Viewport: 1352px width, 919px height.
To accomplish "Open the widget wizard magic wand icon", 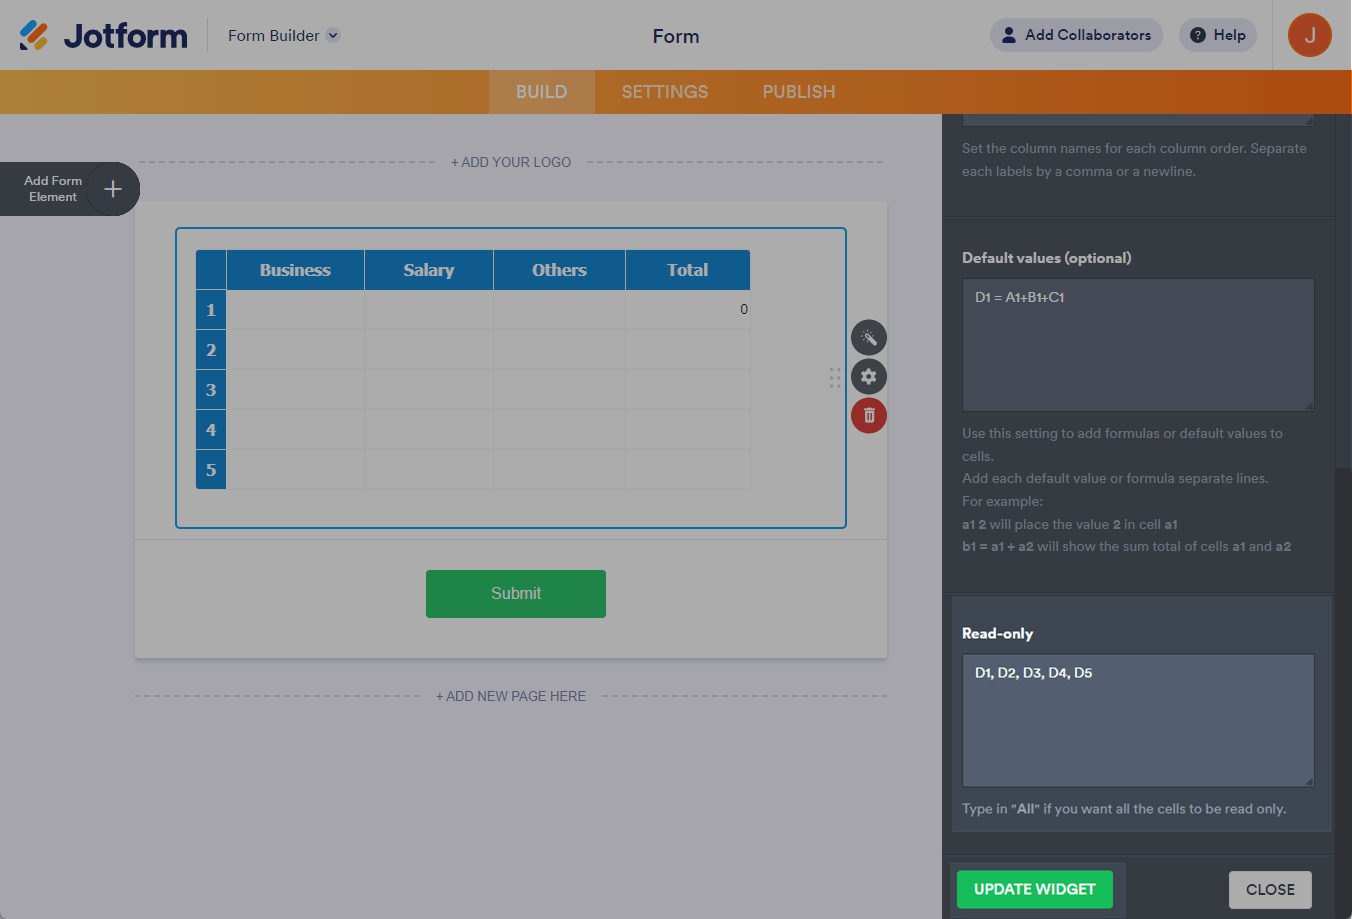I will [869, 338].
